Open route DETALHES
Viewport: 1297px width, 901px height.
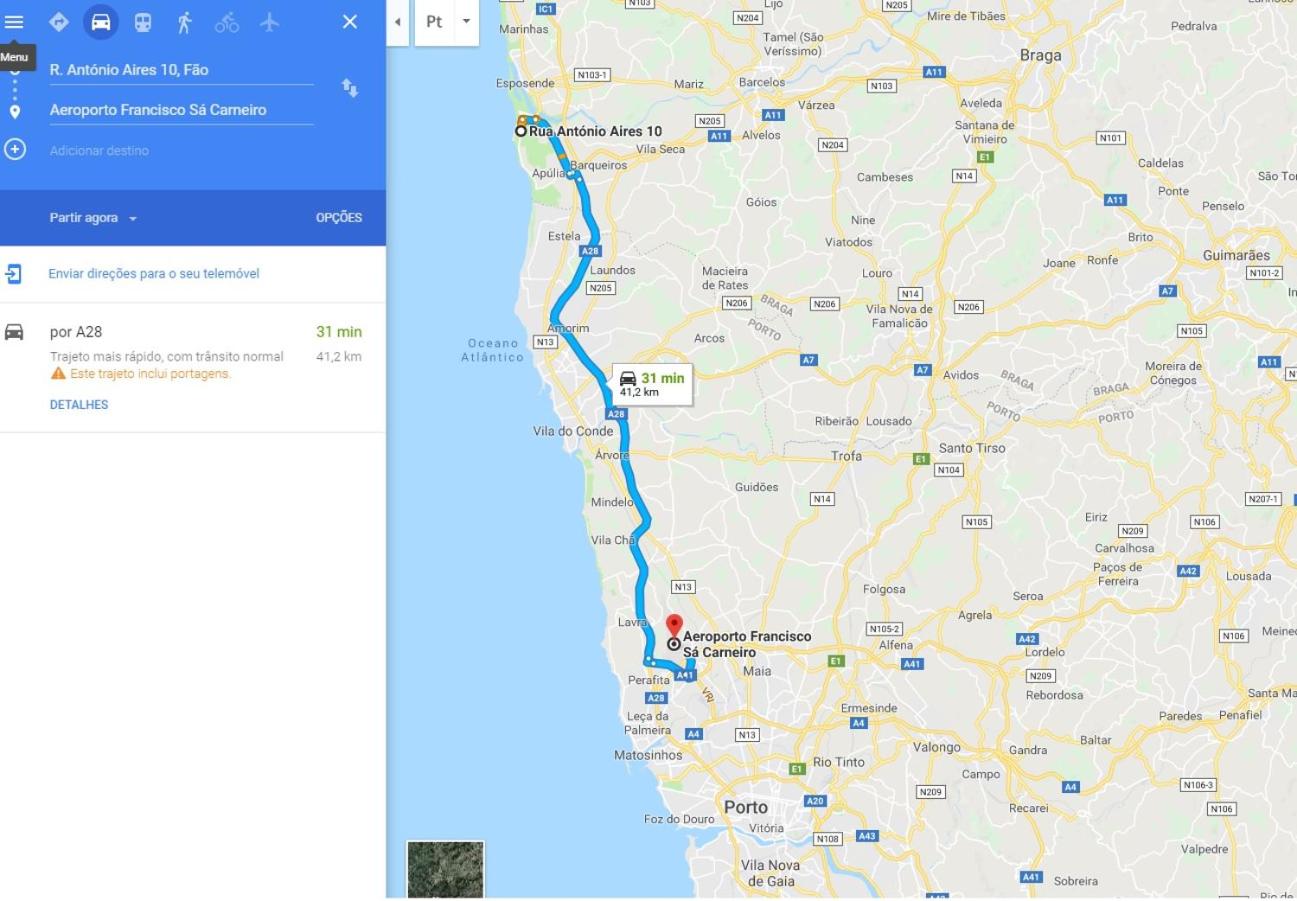point(79,405)
